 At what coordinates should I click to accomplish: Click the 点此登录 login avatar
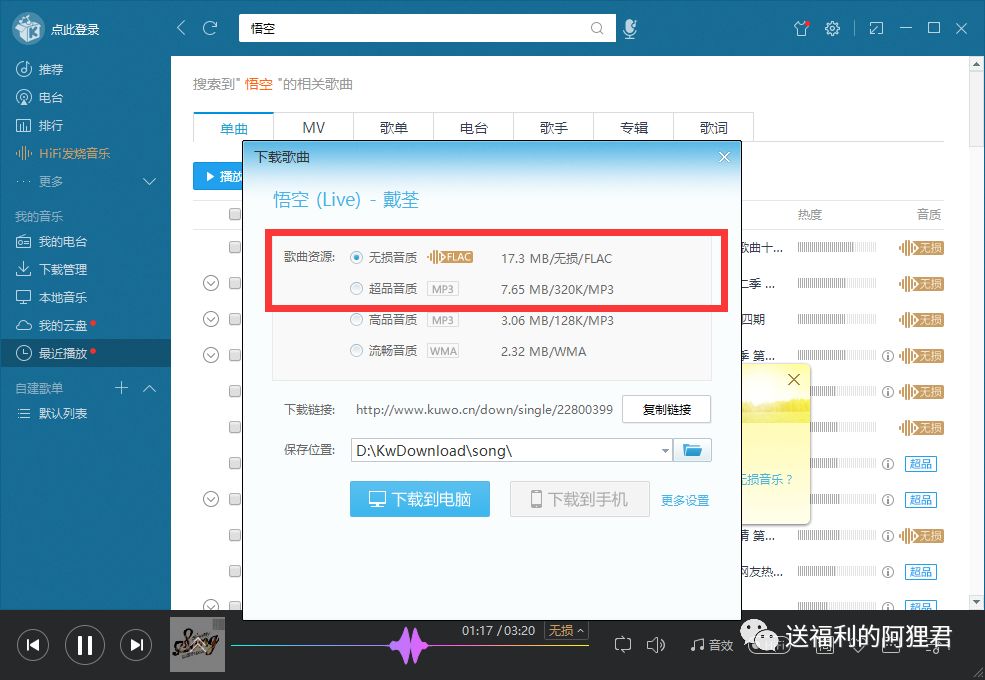point(28,28)
